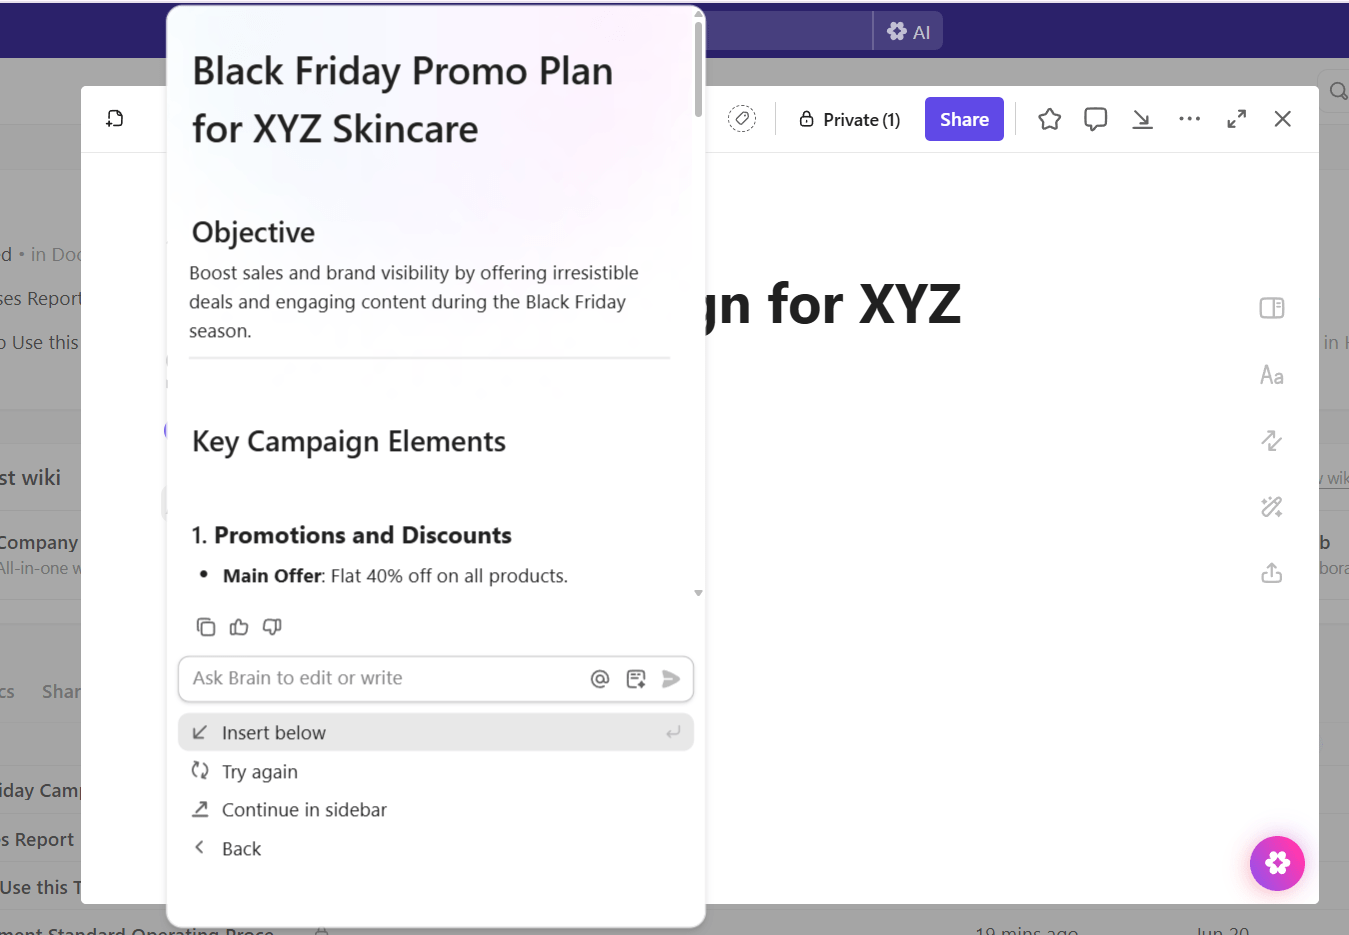Open @ mentions in the Brain prompt box

599,679
